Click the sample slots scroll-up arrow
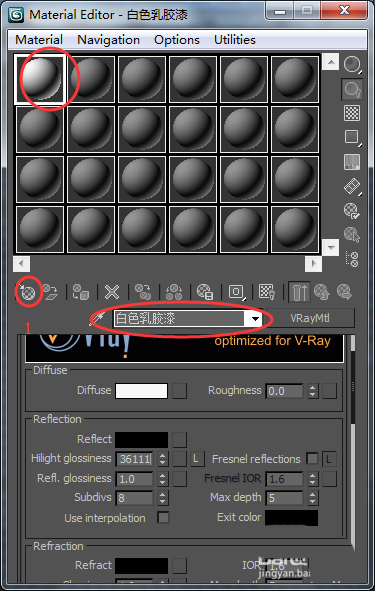 (x=331, y=62)
